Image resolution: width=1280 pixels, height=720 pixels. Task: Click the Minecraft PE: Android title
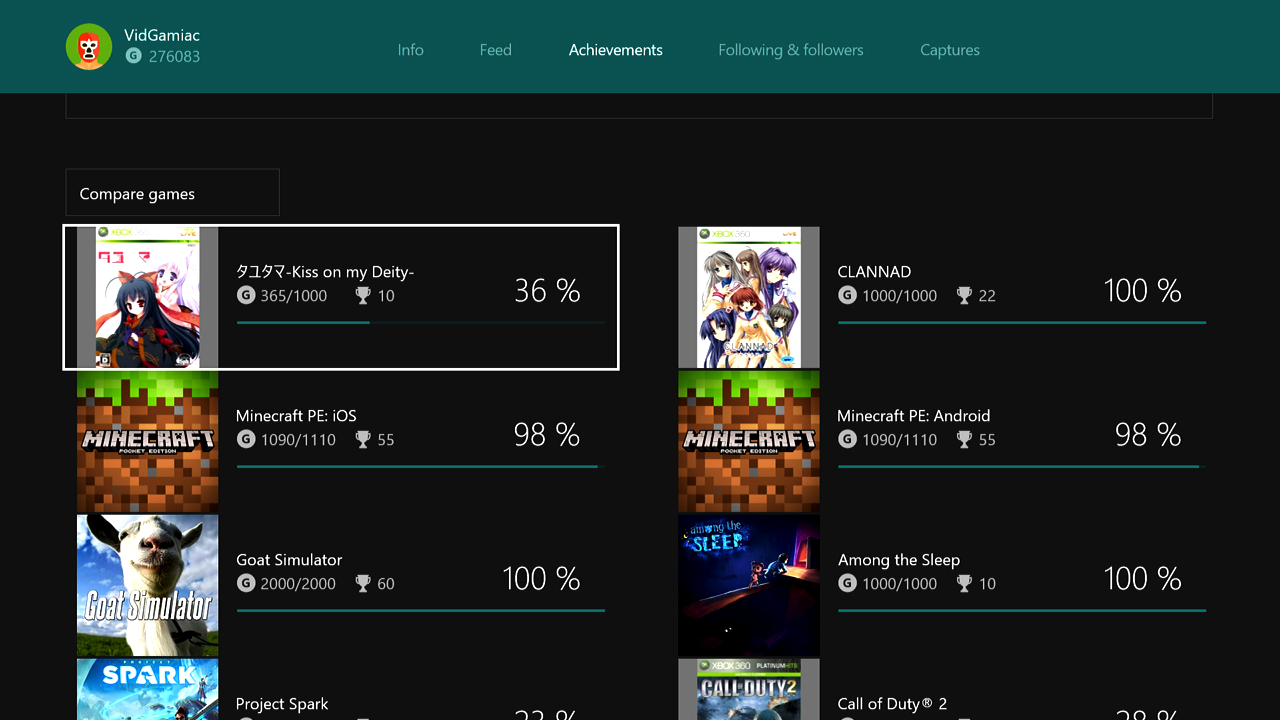[x=914, y=416]
